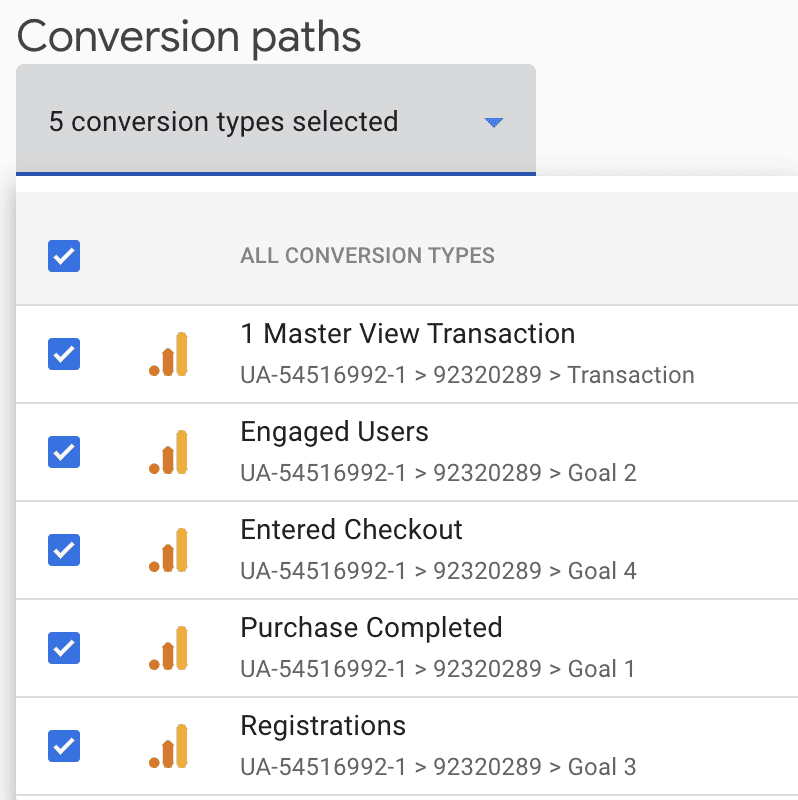Click the blue dropdown arrow icon
This screenshot has height=800, width=798.
click(493, 122)
